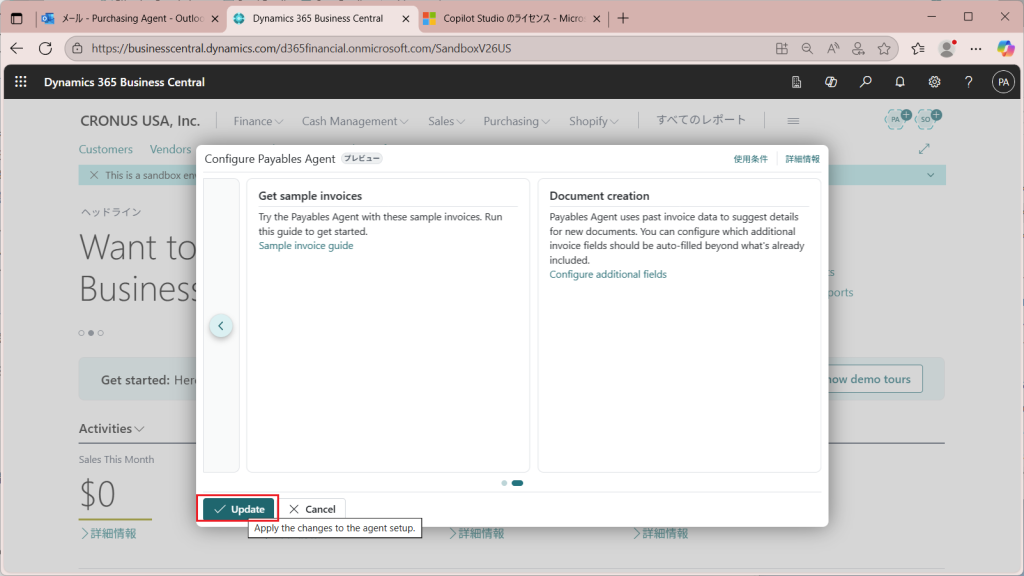Screen dimensions: 1024x576
Task: Expand the Purchasing menu
Action: (x=517, y=121)
